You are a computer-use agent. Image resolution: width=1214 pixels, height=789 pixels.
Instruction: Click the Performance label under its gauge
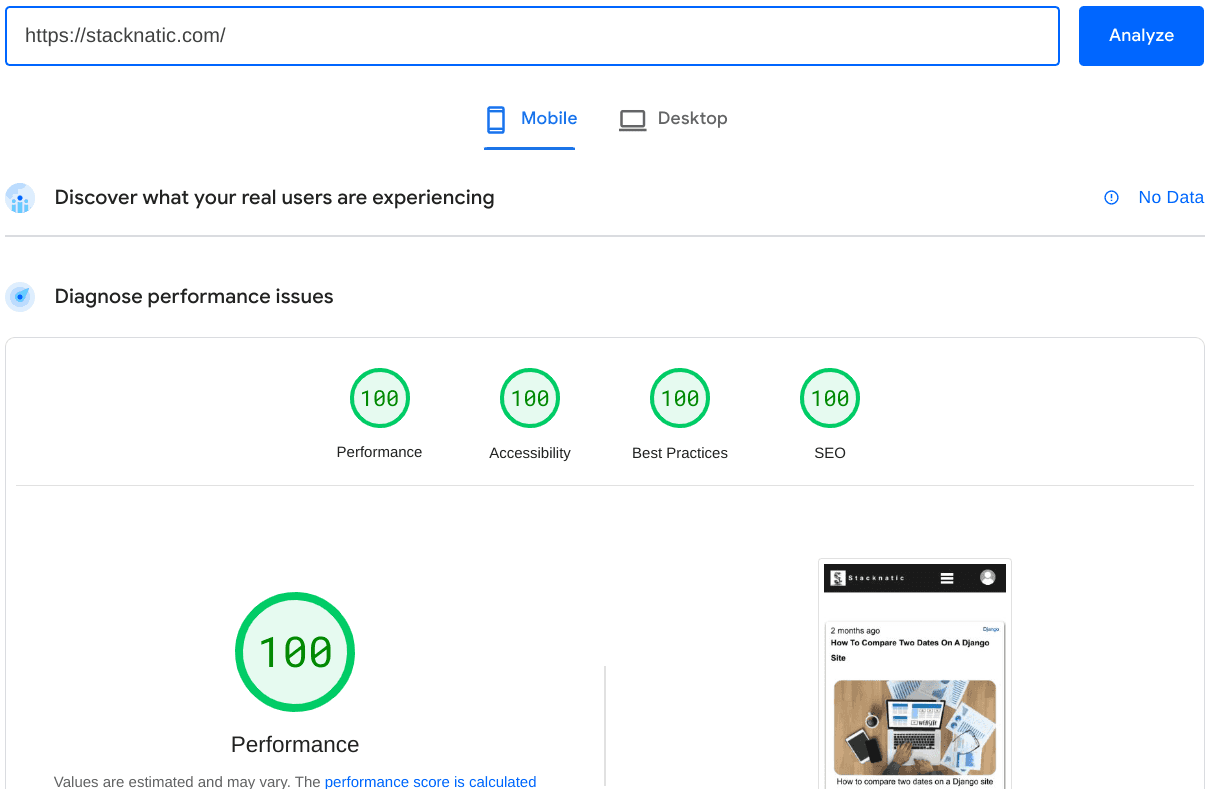click(379, 452)
